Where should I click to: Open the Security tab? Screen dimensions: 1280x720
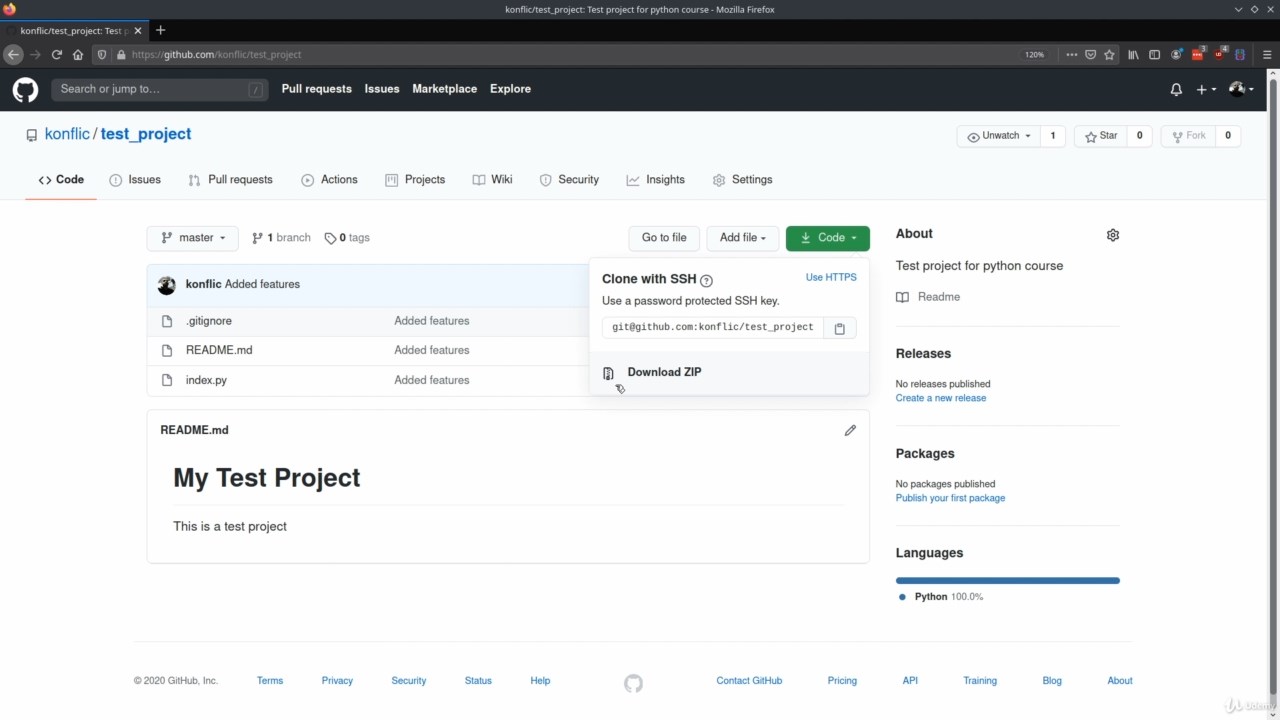(x=569, y=180)
